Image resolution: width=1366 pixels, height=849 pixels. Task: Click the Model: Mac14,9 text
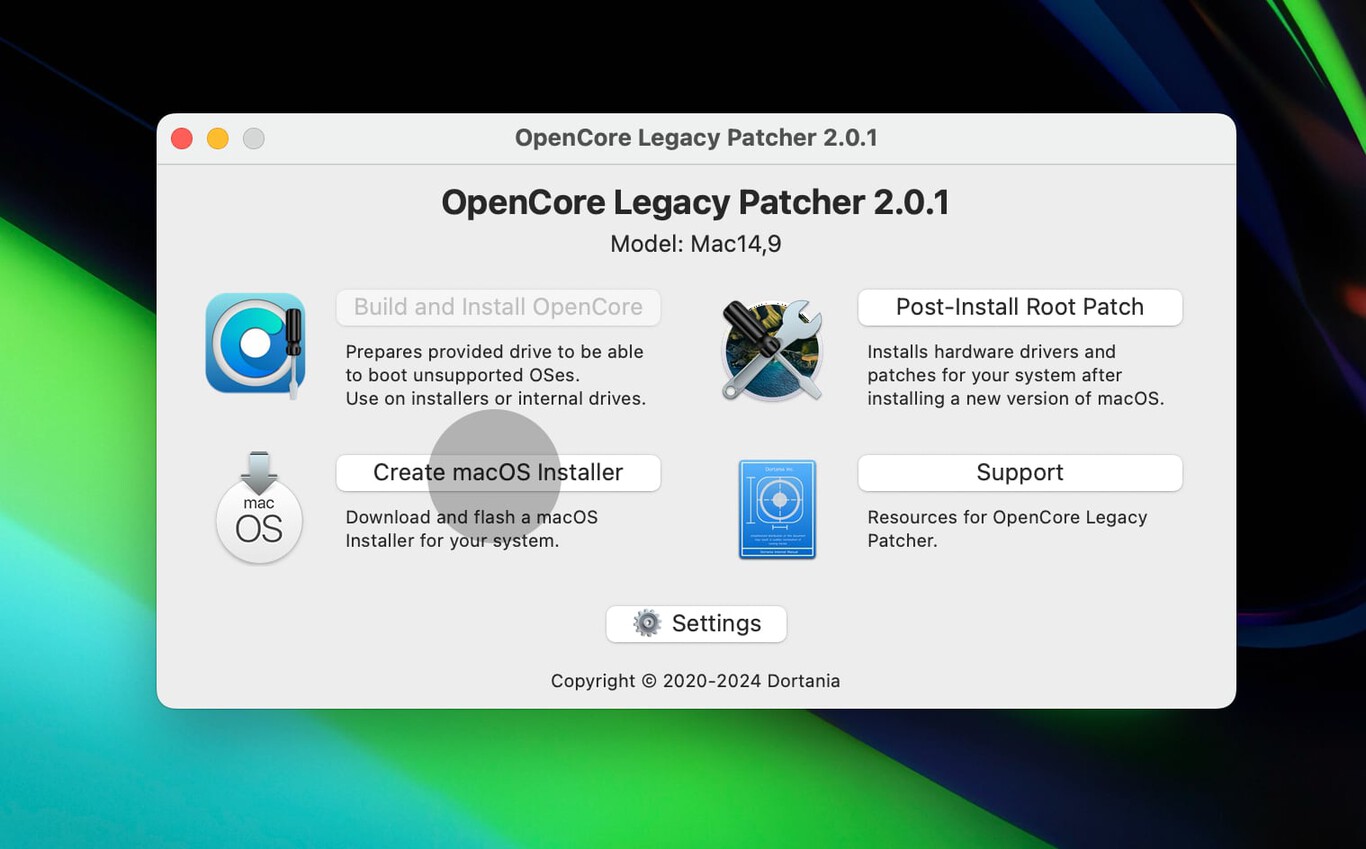coord(696,244)
